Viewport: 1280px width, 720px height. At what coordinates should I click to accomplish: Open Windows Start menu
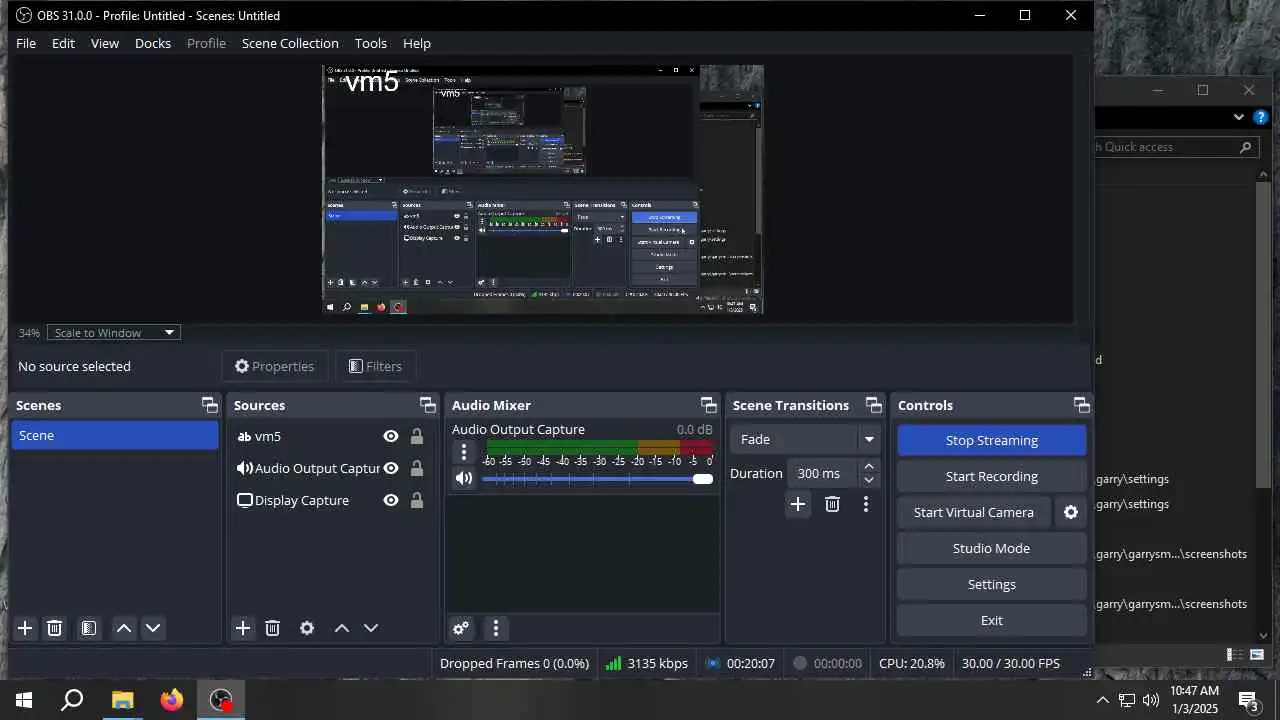24,700
